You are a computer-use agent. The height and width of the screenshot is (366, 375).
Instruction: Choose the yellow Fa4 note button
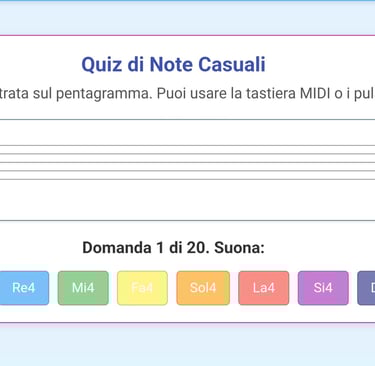coord(142,288)
